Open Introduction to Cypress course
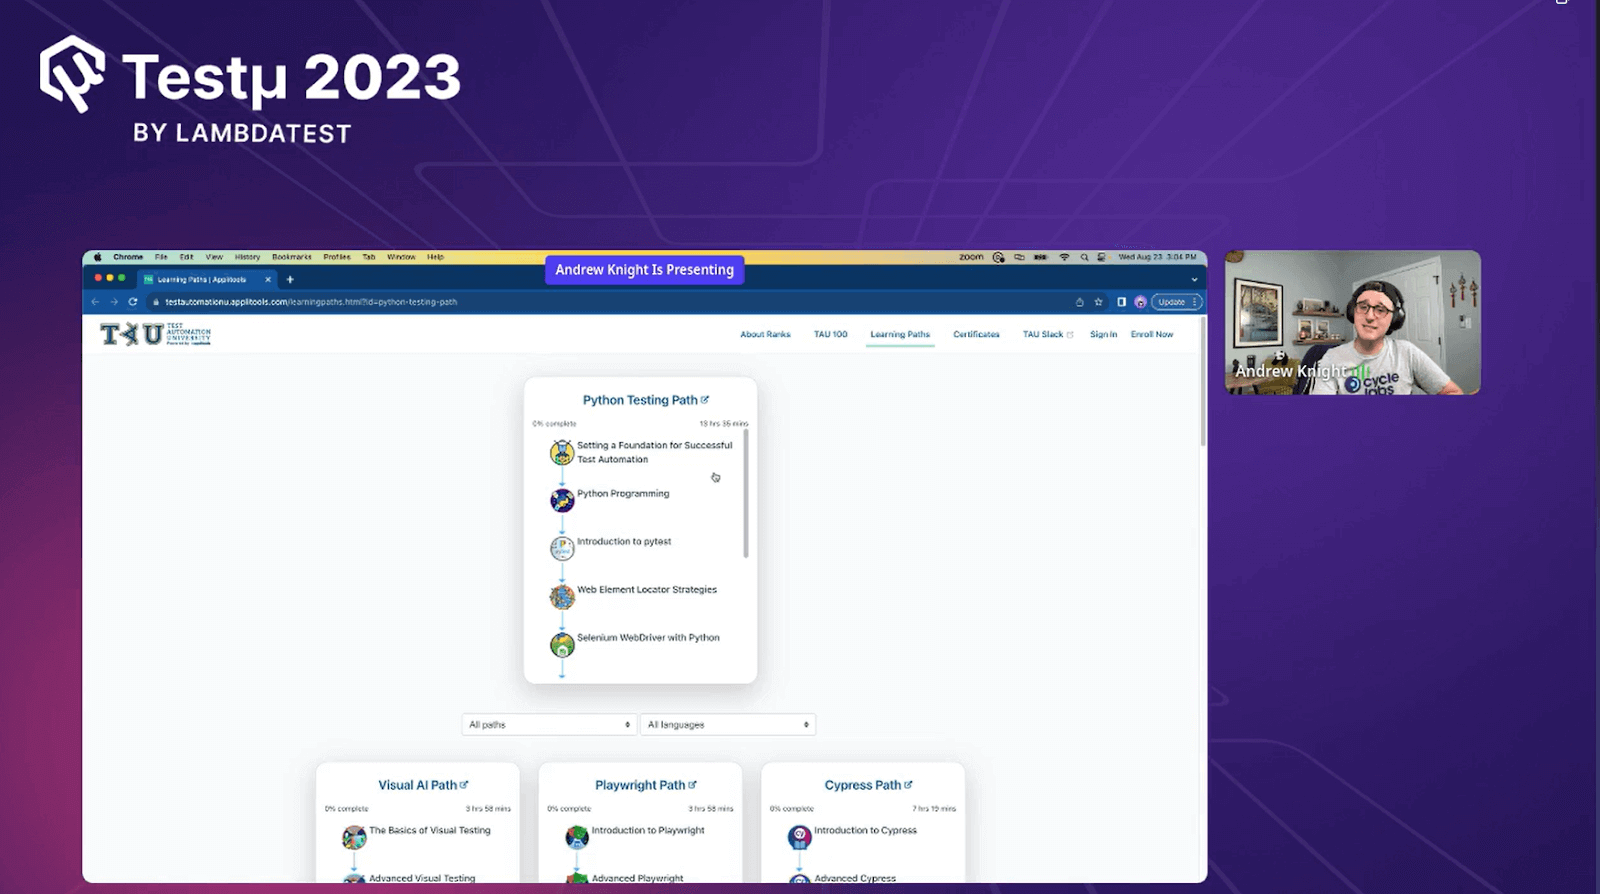 pyautogui.click(x=865, y=830)
